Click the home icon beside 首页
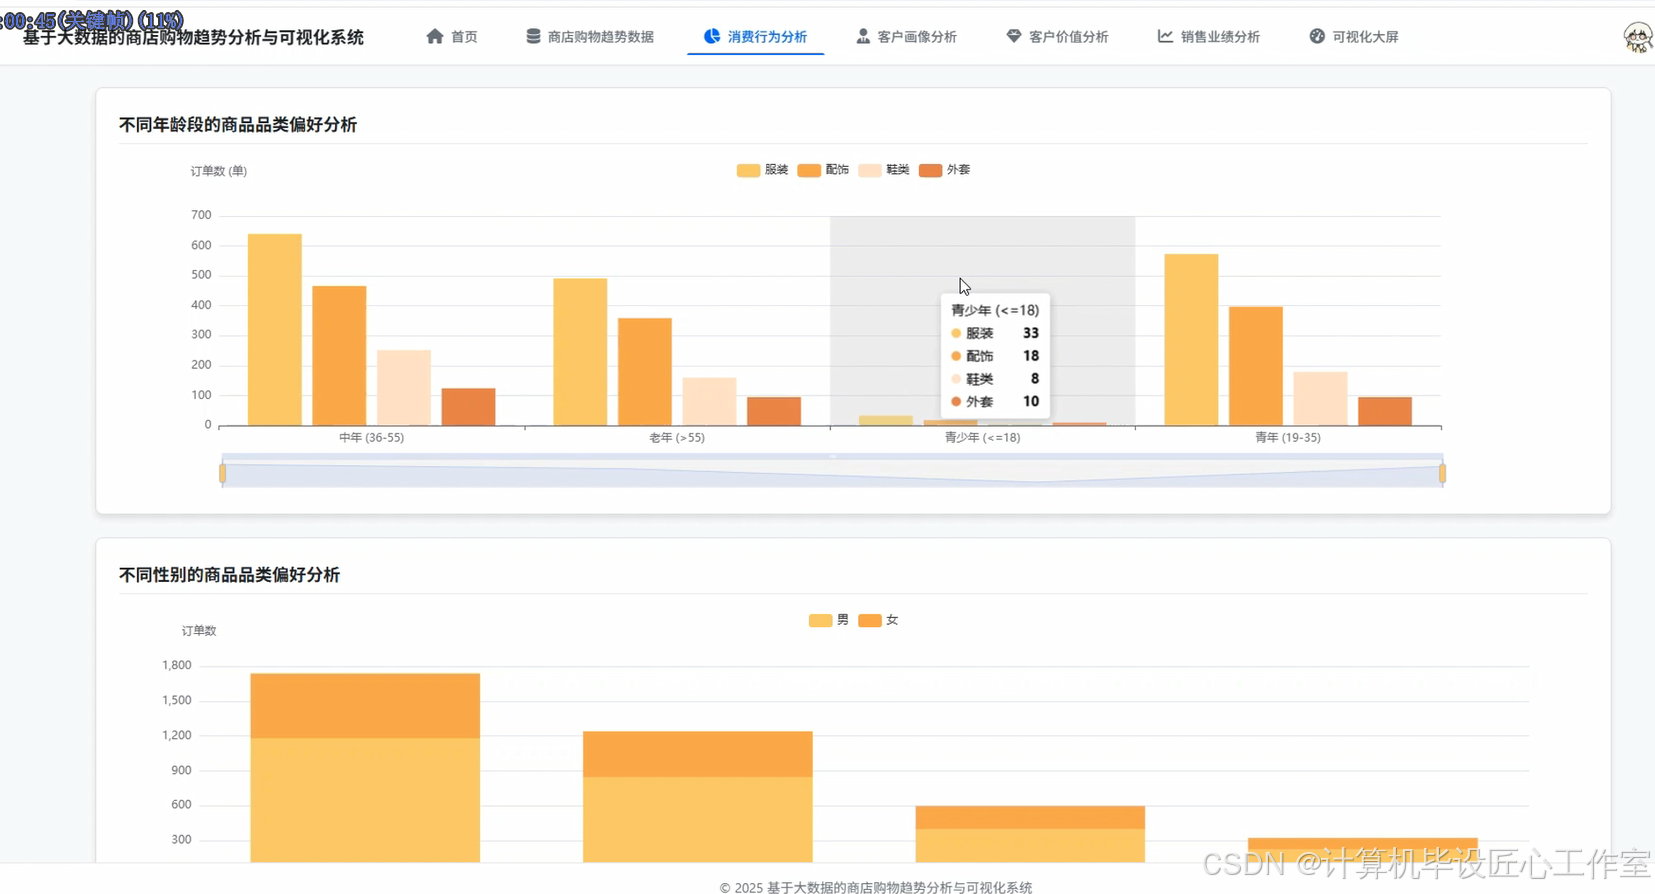Screen dimensions: 1655x894 [x=434, y=36]
